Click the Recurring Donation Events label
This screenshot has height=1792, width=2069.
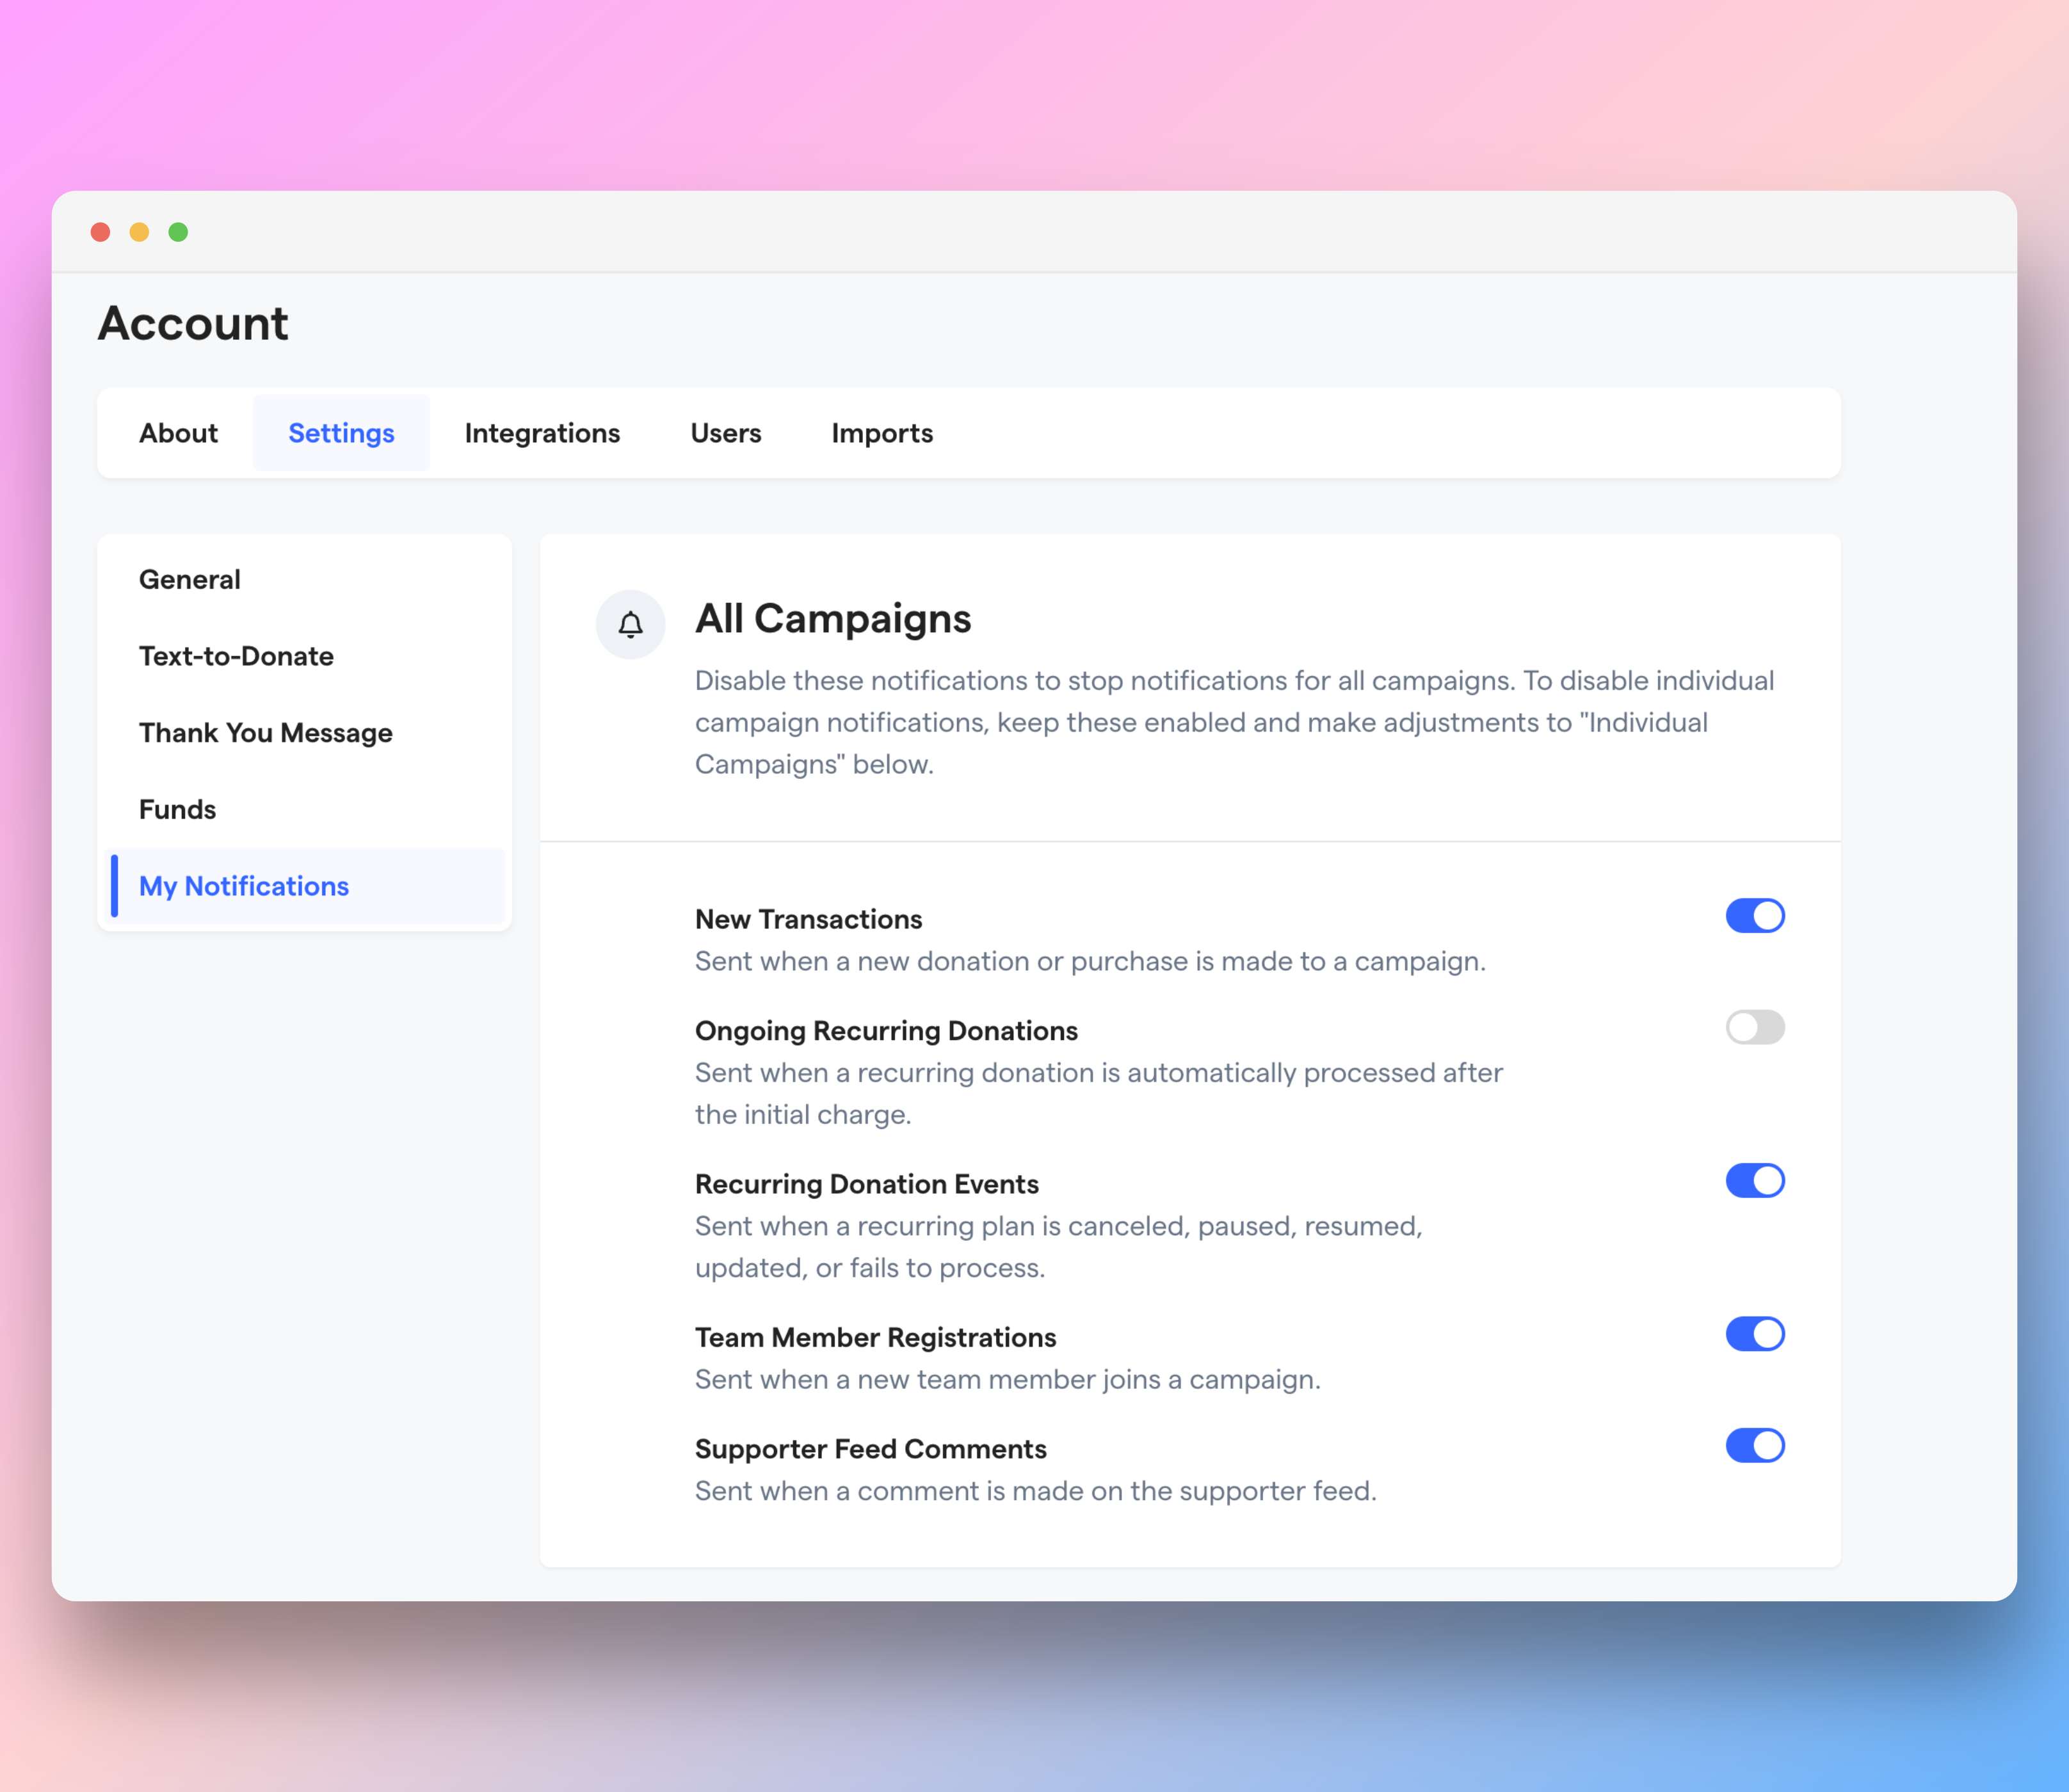point(867,1184)
